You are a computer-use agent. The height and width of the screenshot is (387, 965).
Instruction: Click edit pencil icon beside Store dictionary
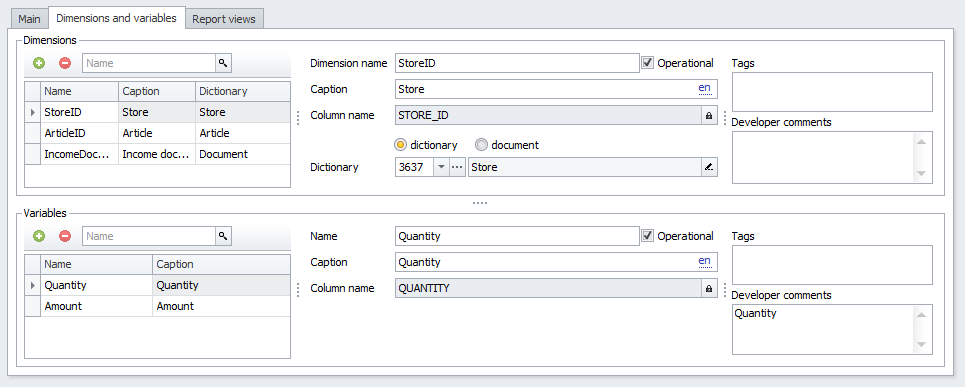point(708,167)
